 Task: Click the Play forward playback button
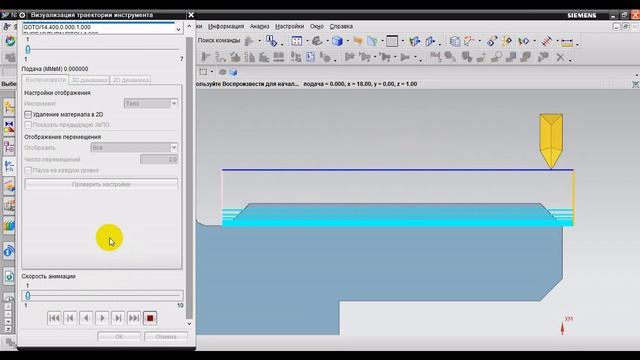(102, 318)
